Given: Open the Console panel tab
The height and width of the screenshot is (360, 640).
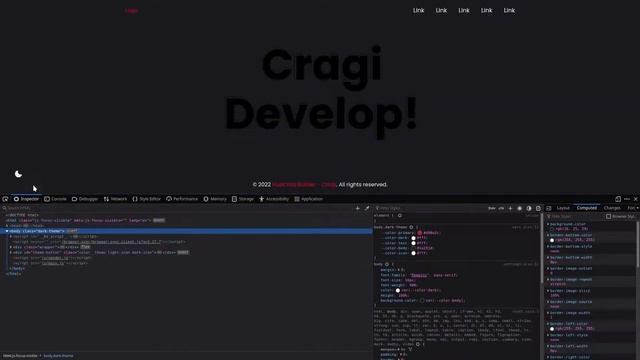Looking at the screenshot, I should coord(55,199).
